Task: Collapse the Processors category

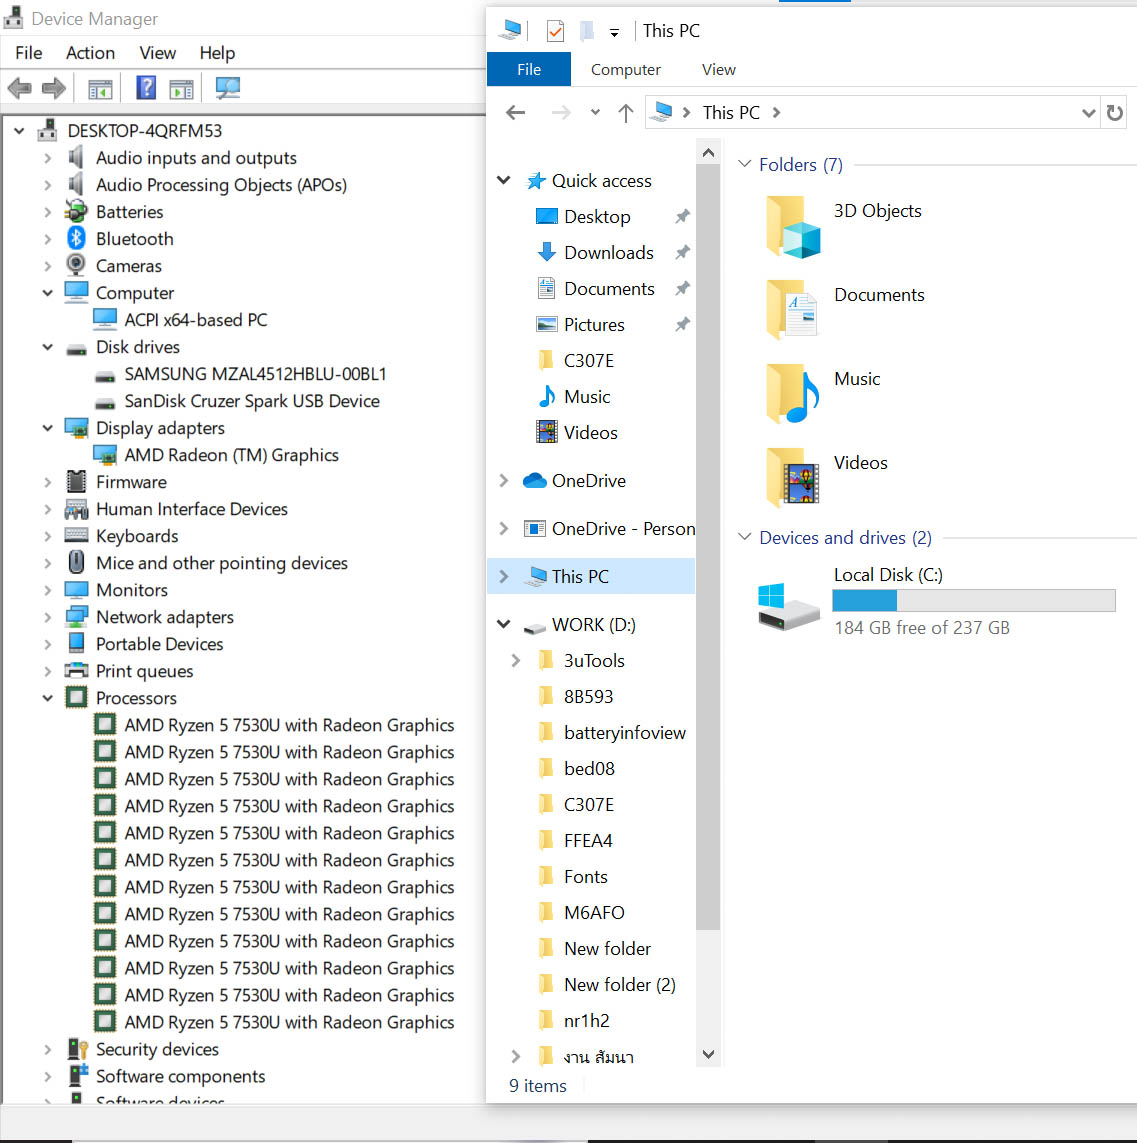Action: (x=47, y=698)
